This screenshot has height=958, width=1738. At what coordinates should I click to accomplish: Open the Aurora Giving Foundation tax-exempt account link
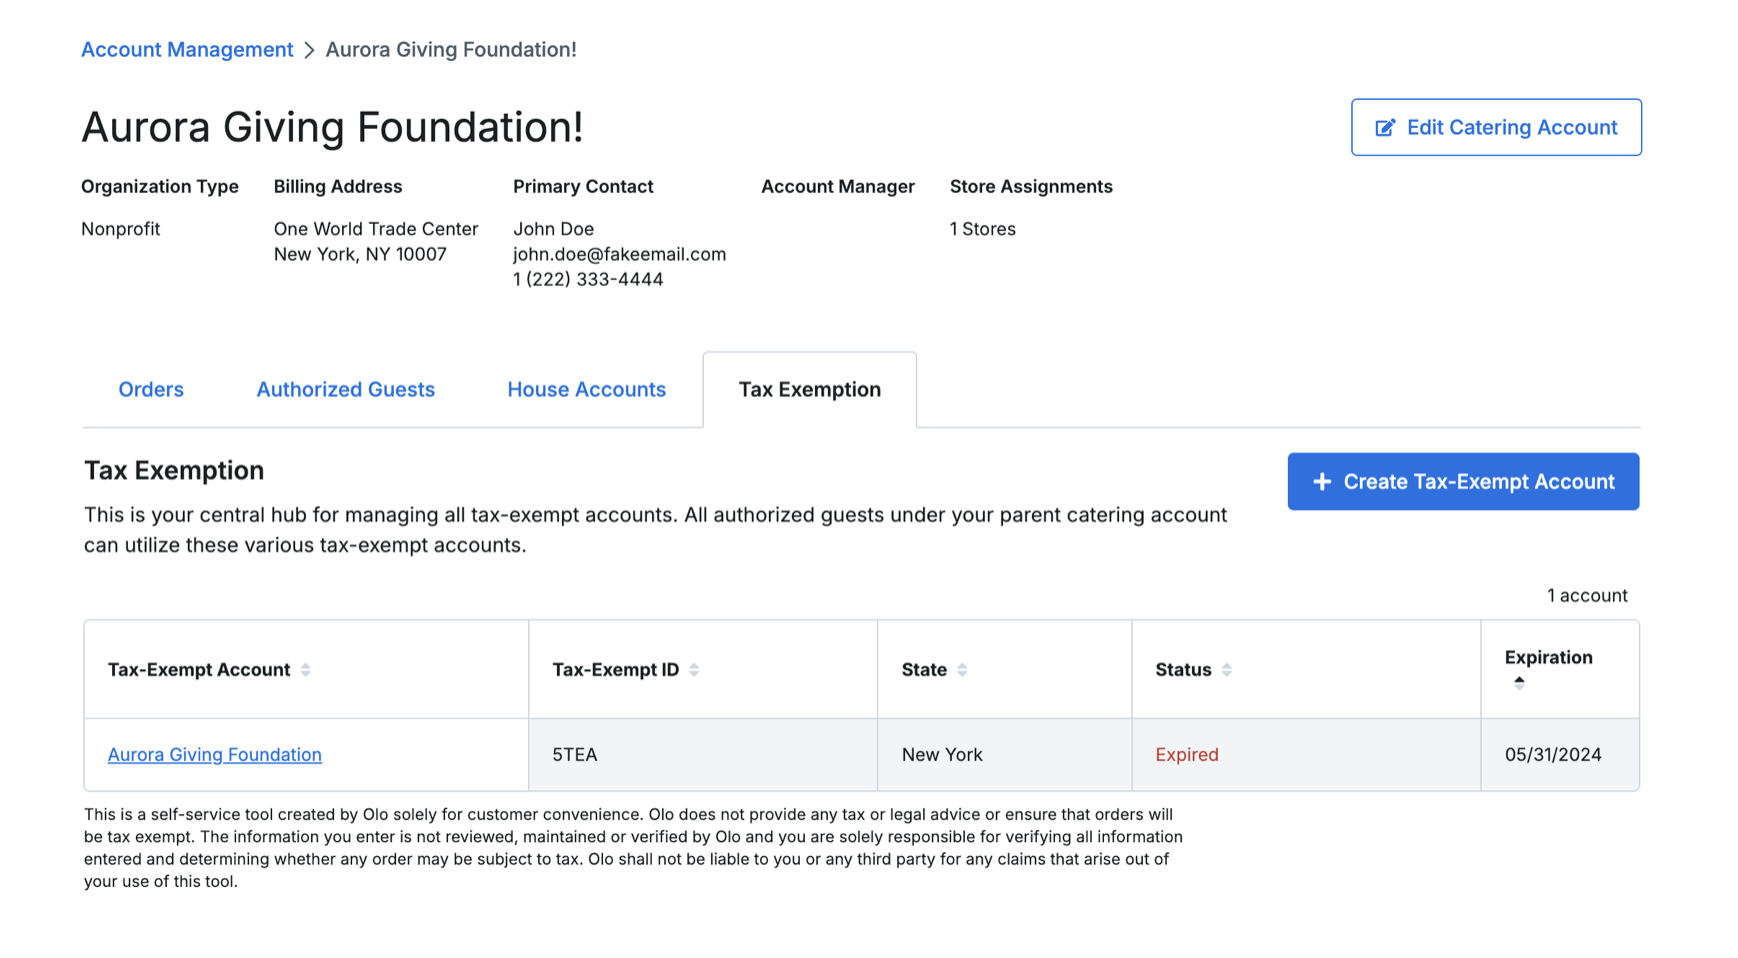(x=215, y=755)
